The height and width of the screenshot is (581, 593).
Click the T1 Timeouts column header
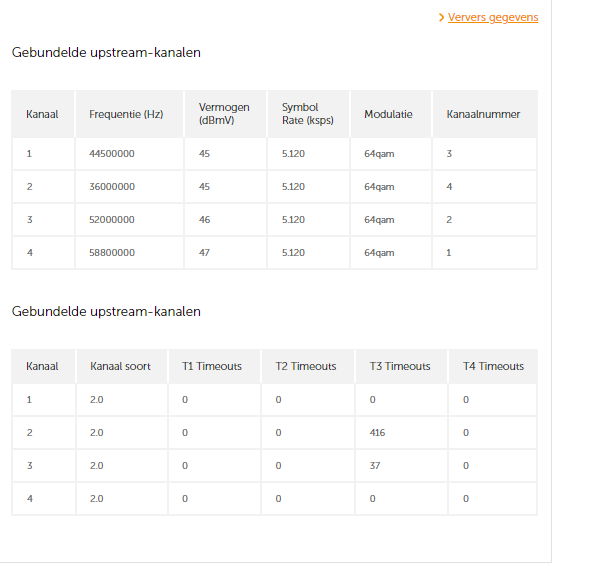(214, 366)
